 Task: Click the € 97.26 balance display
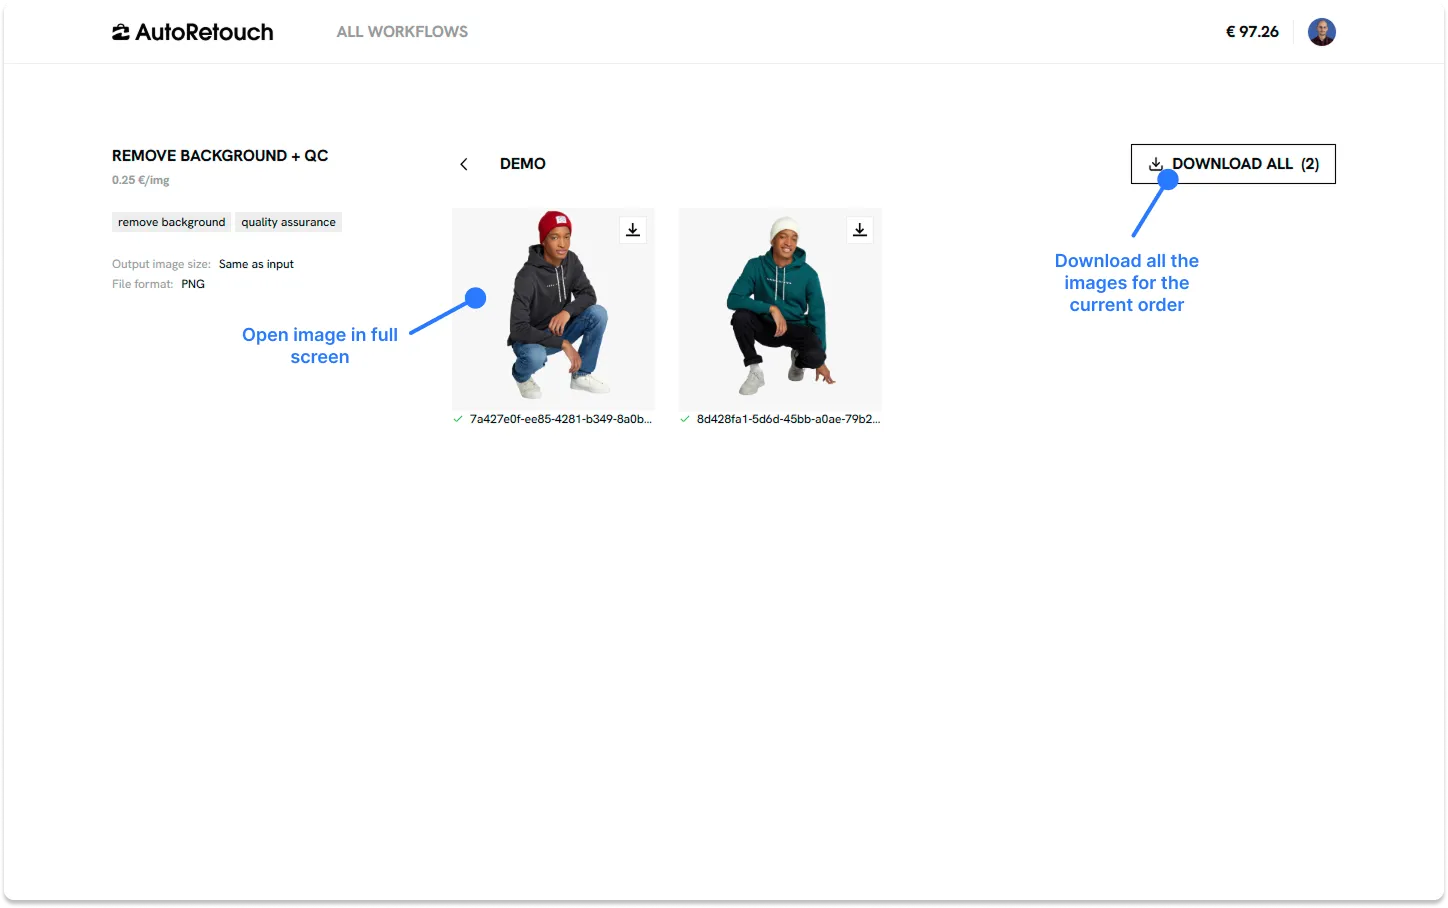coord(1252,31)
